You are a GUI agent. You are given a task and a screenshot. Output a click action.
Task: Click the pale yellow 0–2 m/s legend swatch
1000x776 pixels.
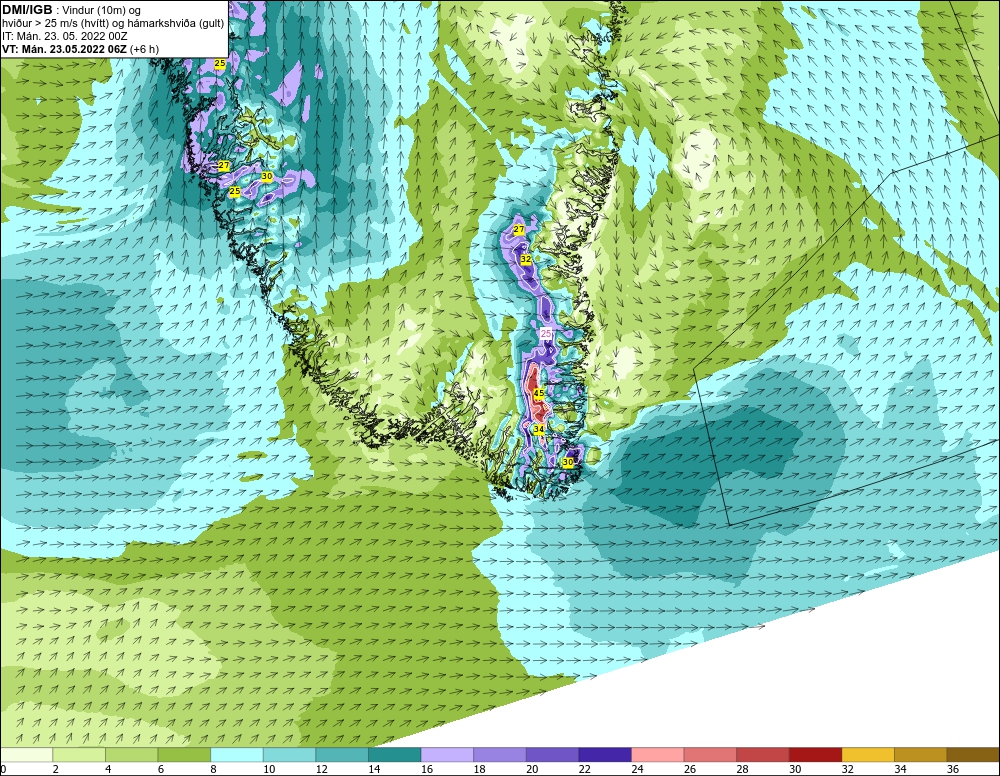point(26,755)
